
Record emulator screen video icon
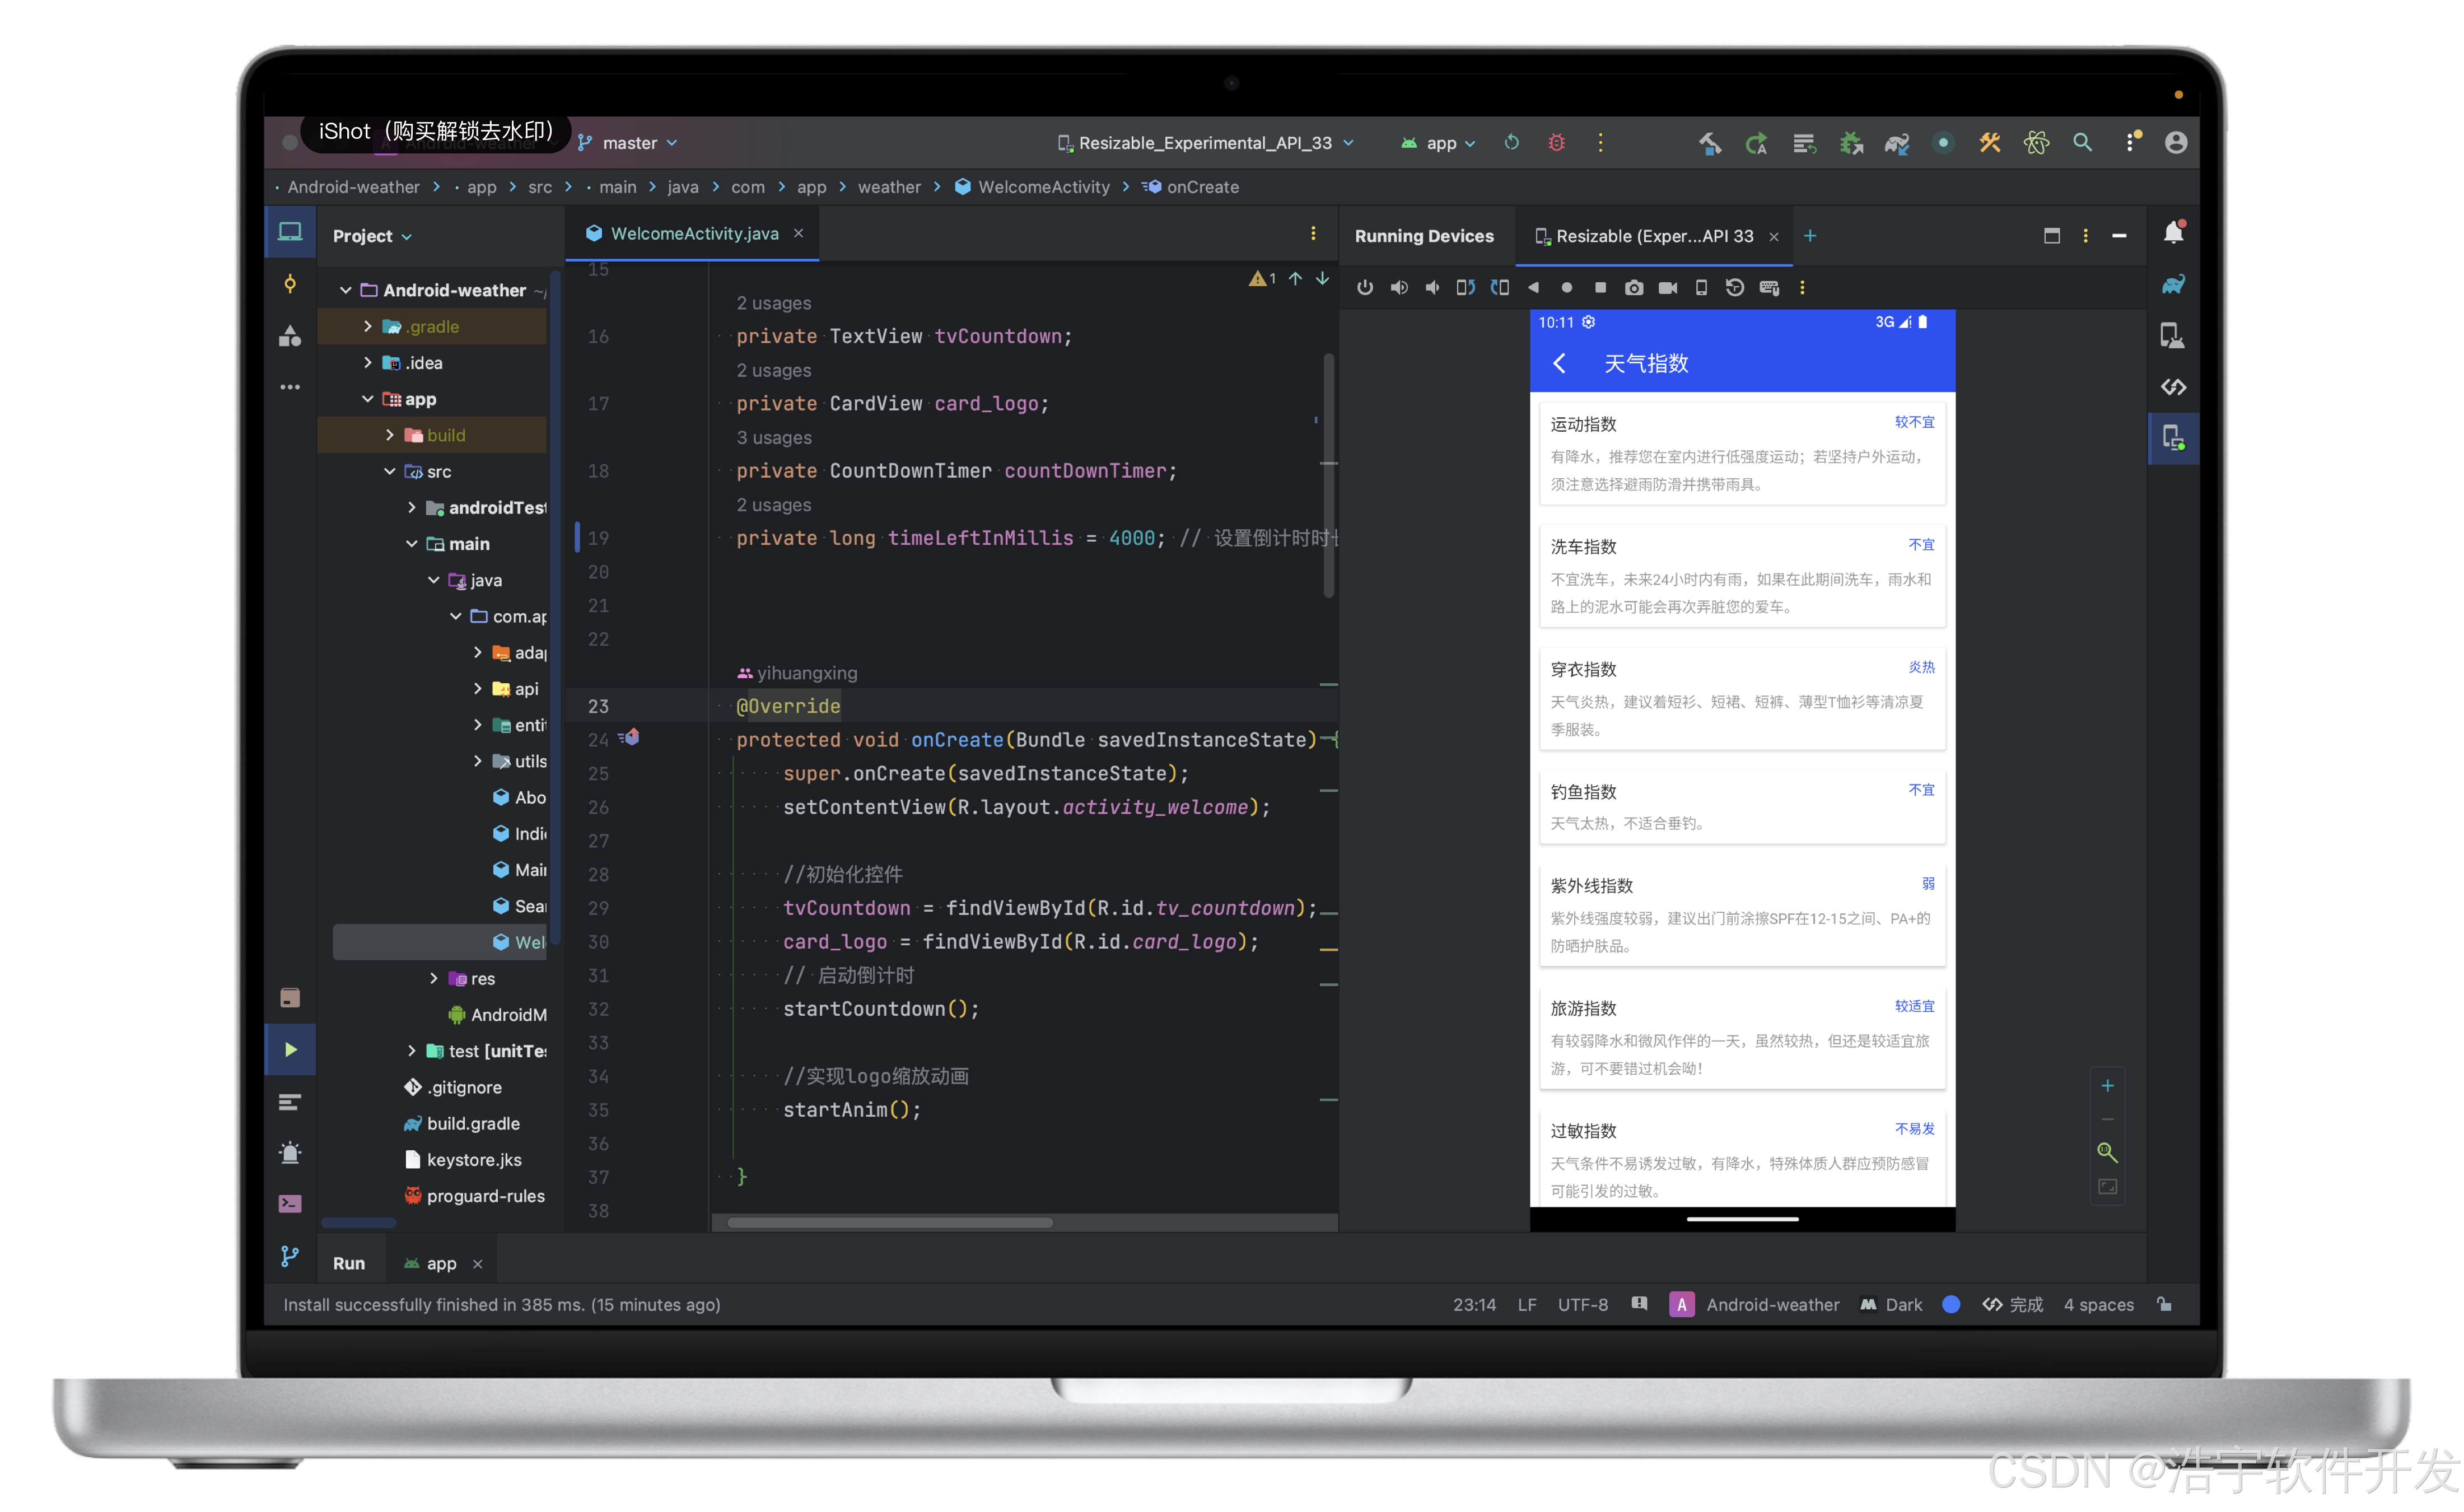1668,288
